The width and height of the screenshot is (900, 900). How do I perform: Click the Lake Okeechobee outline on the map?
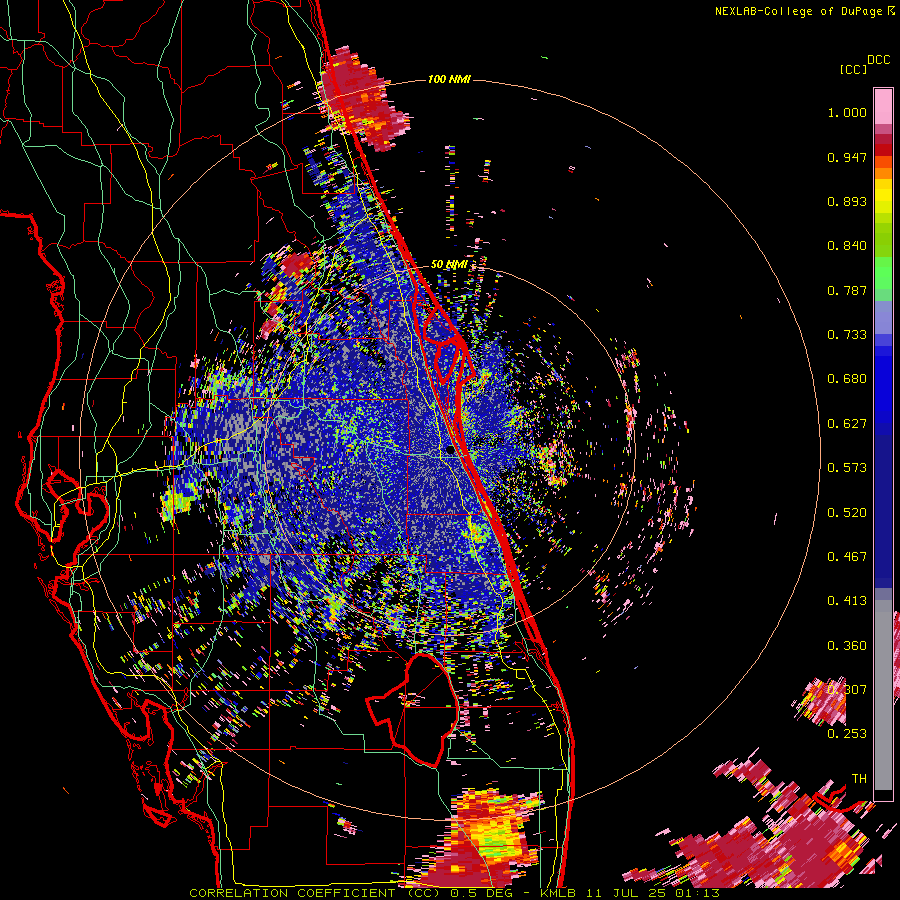[412, 709]
